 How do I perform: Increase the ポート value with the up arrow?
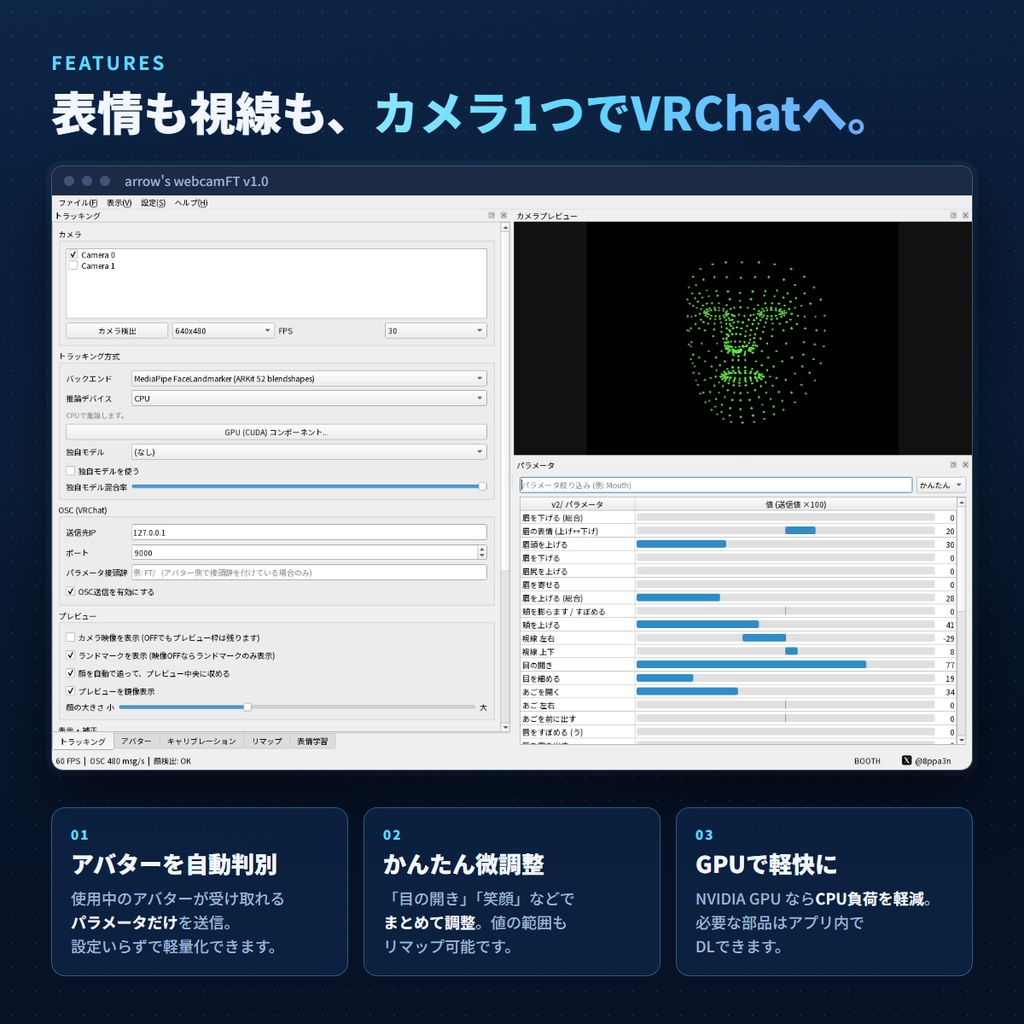point(482,549)
